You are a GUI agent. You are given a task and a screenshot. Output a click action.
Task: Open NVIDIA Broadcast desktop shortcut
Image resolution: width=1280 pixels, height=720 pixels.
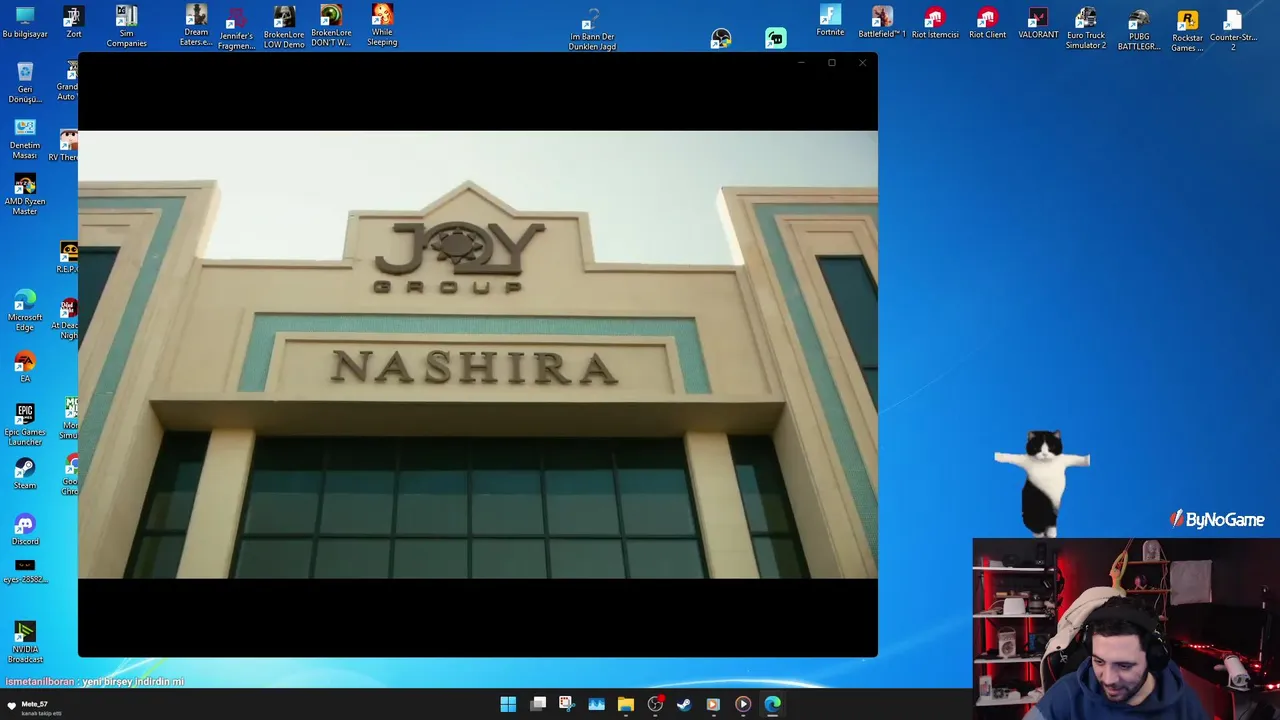pyautogui.click(x=25, y=641)
